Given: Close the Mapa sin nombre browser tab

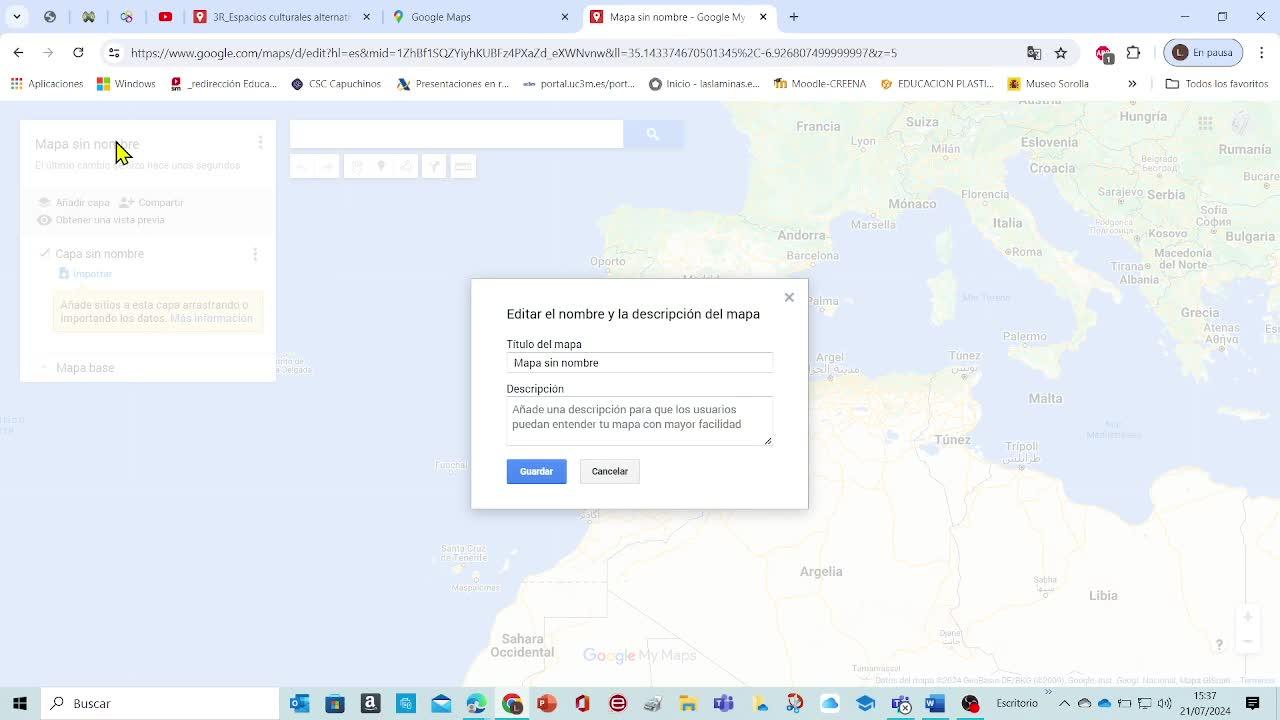Looking at the screenshot, I should 764,17.
